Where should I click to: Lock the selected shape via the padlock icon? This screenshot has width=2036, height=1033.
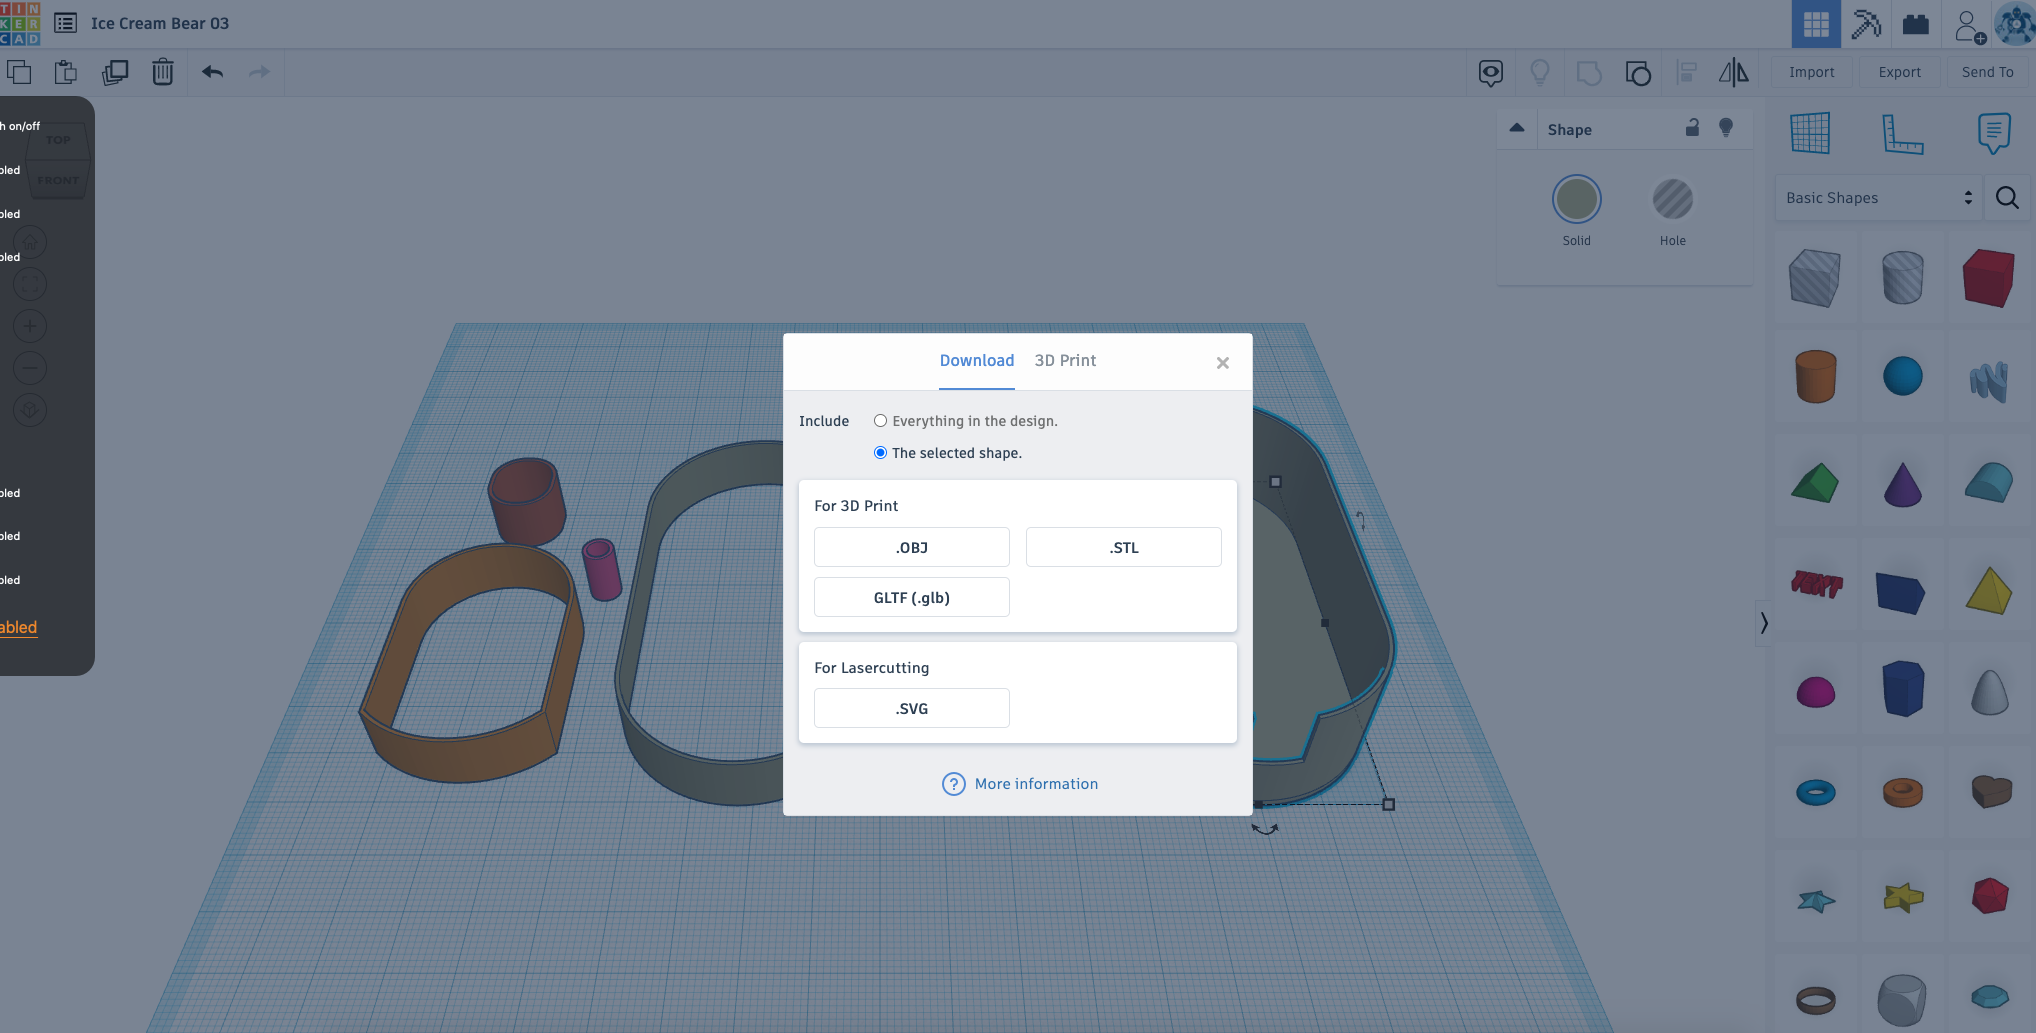(x=1693, y=128)
